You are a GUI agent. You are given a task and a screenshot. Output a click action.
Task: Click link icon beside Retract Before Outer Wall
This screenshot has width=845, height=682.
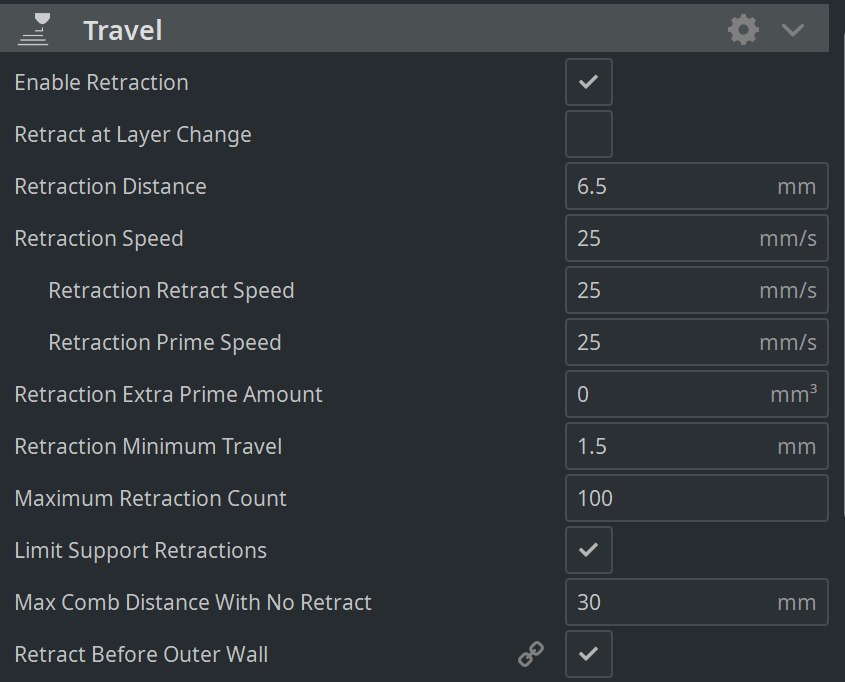click(531, 654)
